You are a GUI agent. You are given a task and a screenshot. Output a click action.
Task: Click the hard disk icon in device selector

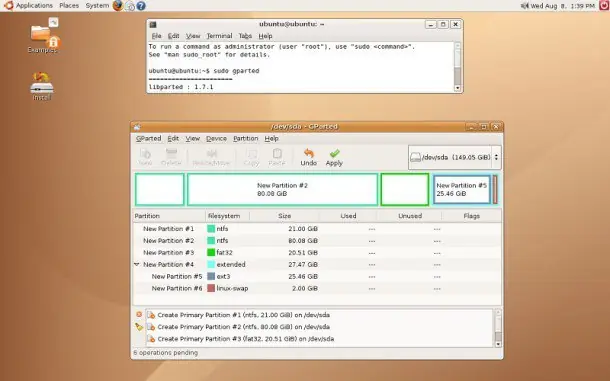pyautogui.click(x=415, y=157)
